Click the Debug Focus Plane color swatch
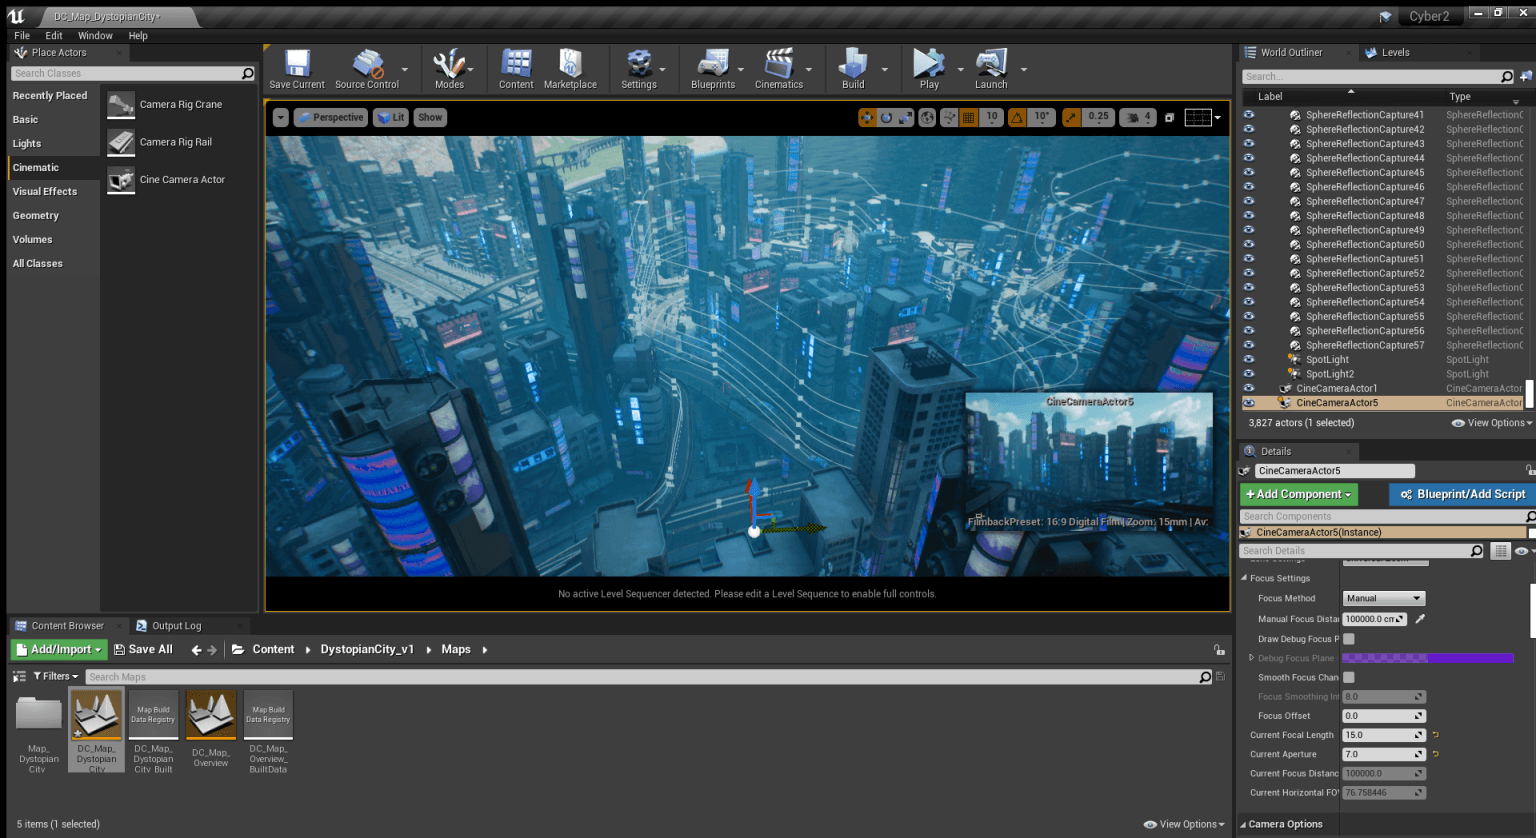The image size is (1536, 838). pyautogui.click(x=1427, y=658)
